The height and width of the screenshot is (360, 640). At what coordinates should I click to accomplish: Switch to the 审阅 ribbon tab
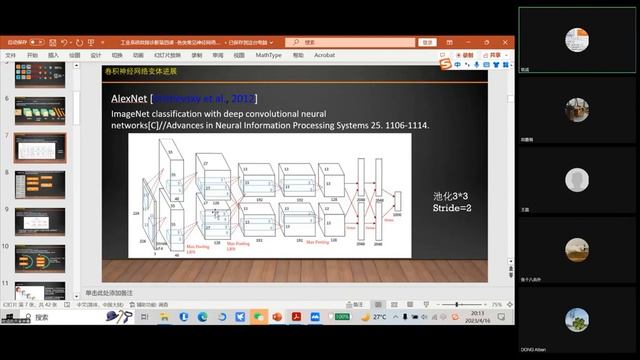[x=218, y=55]
